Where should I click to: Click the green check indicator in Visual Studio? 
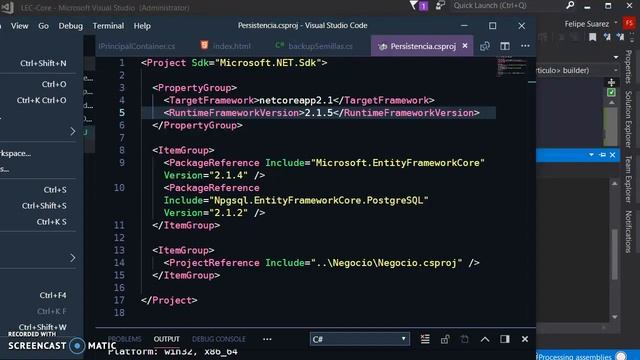611,93
